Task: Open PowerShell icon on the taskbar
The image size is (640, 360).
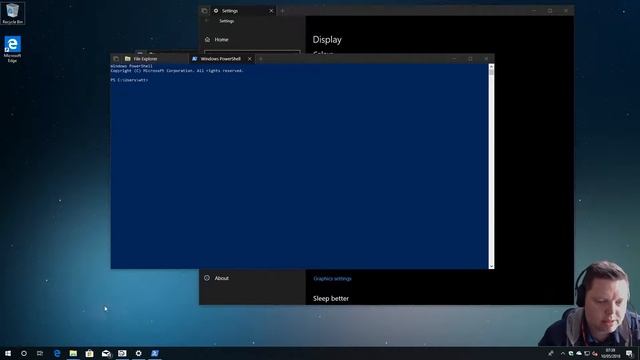Action: (155, 353)
